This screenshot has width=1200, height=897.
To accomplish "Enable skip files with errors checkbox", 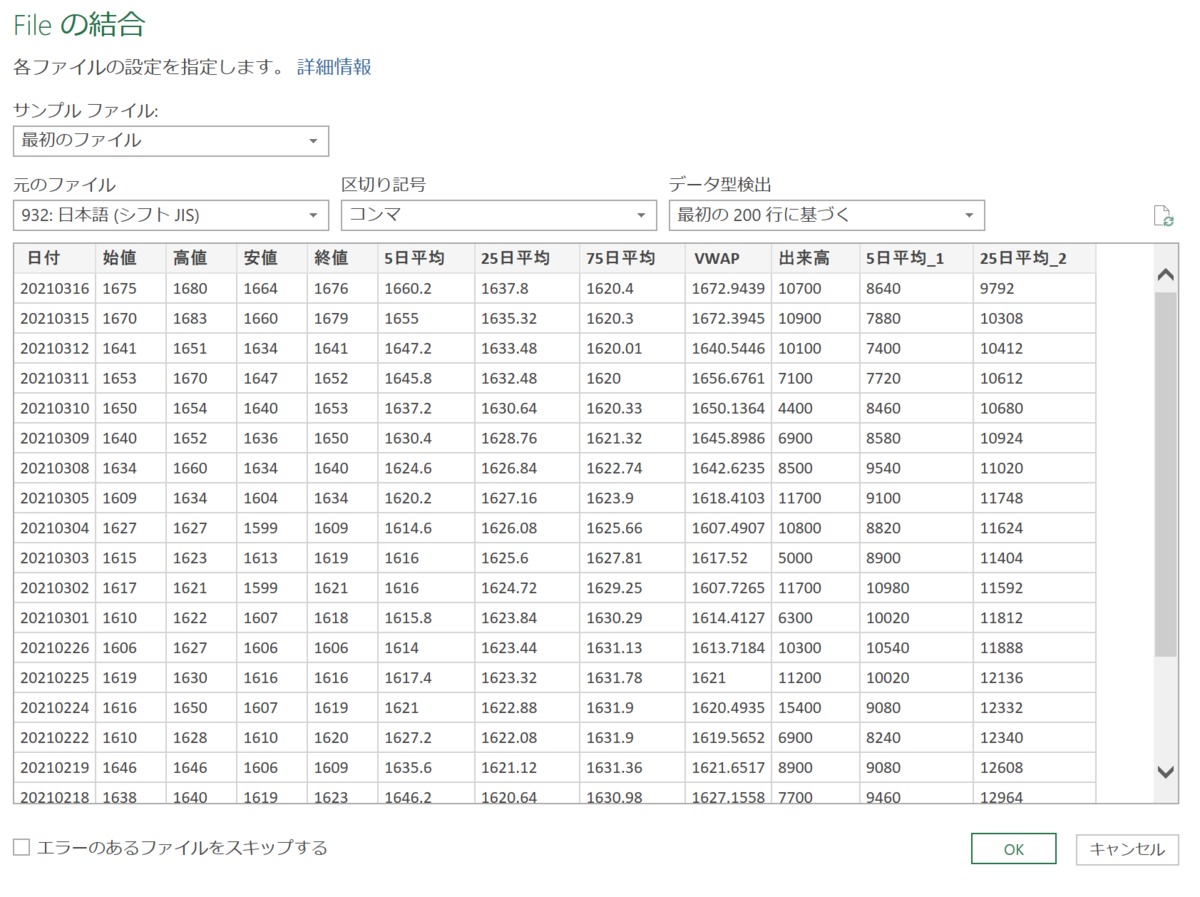I will coord(21,848).
